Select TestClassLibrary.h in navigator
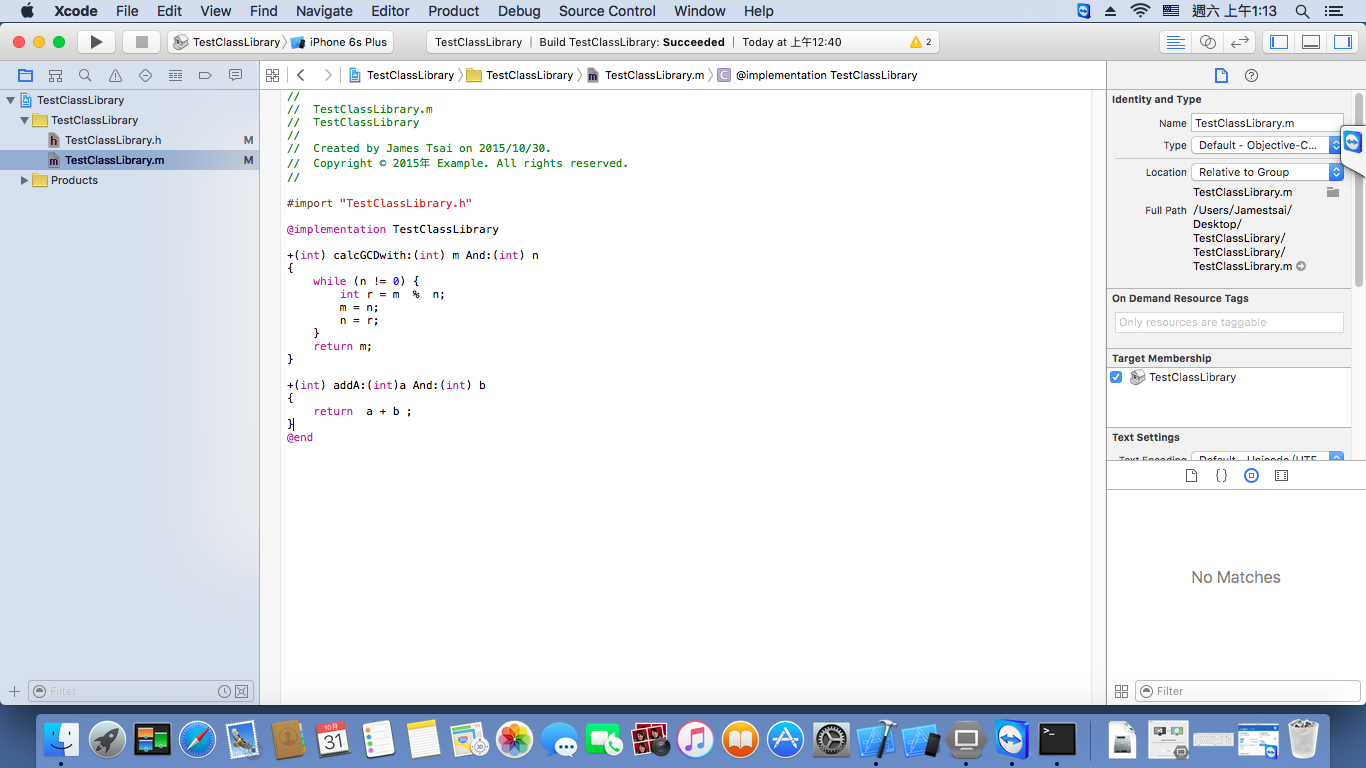1366x768 pixels. coord(129,140)
